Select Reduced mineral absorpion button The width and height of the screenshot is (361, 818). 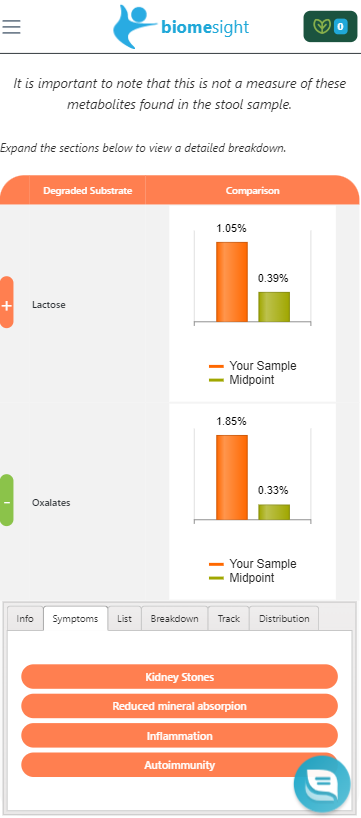tap(179, 706)
